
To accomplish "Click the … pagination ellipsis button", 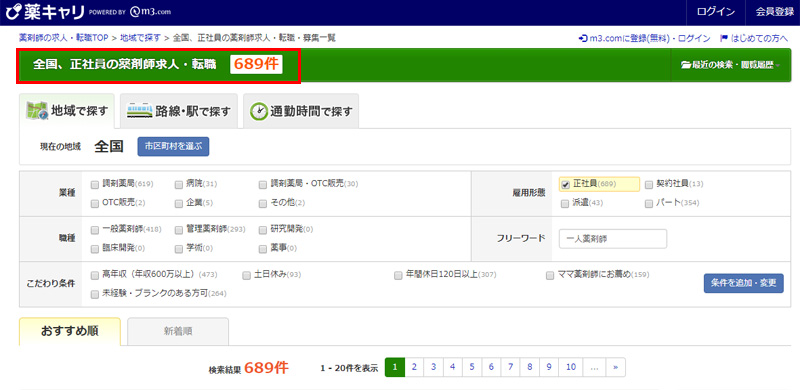I will tap(594, 367).
